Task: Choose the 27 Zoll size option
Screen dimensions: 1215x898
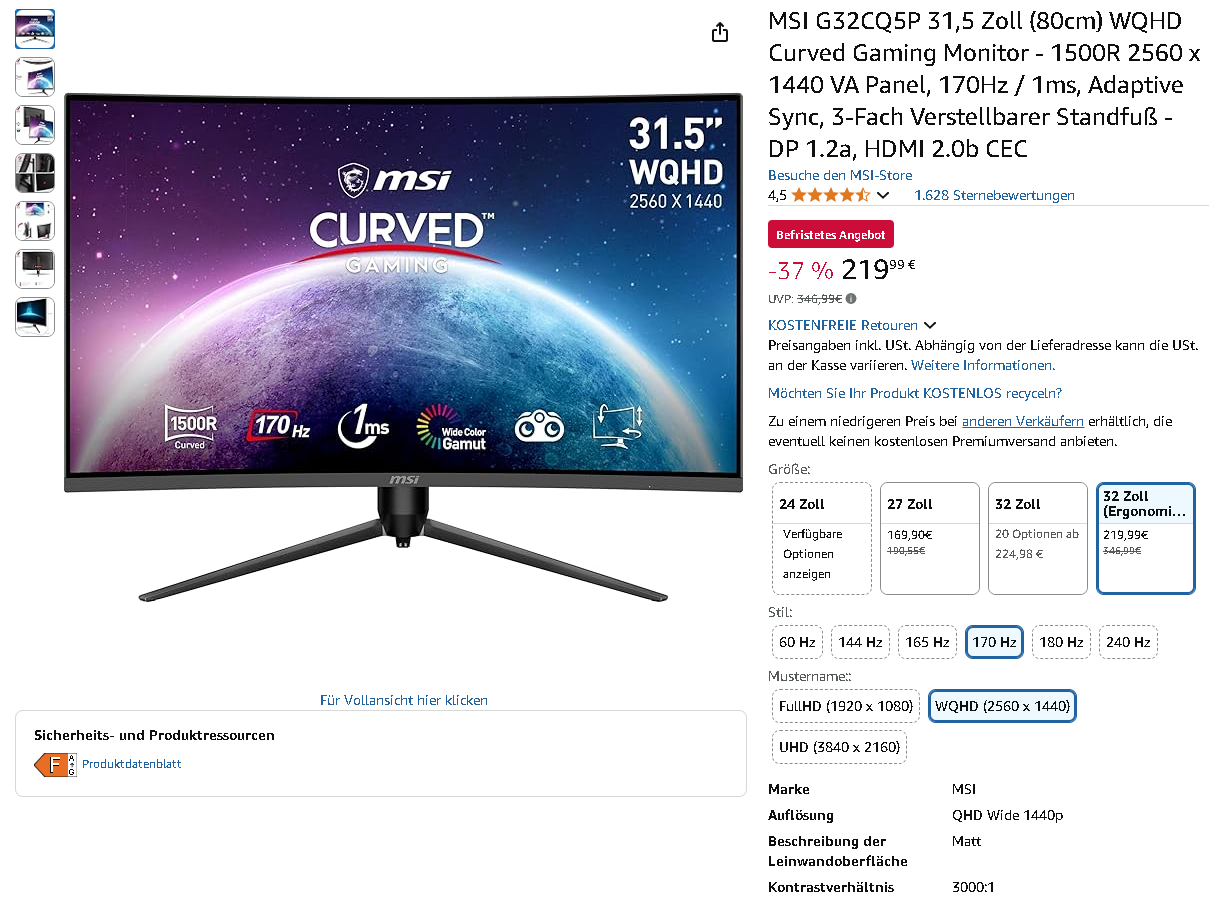Action: coord(929,538)
